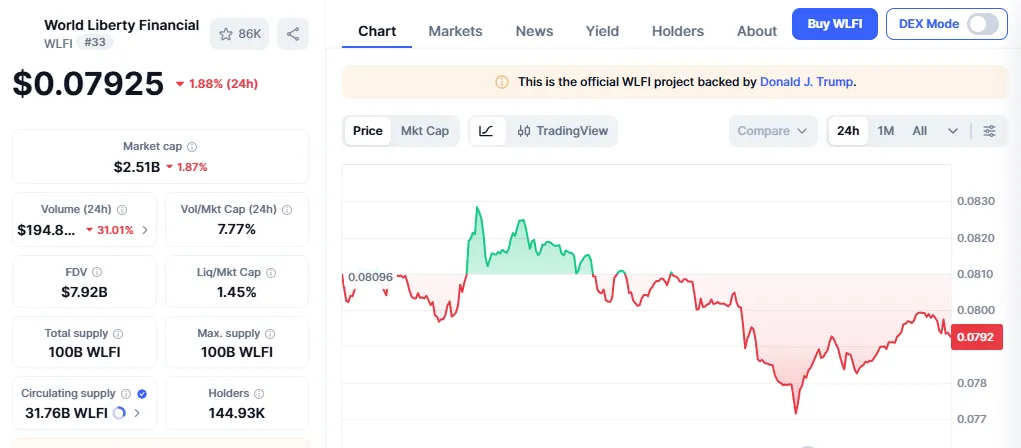The width and height of the screenshot is (1021, 448).
Task: Click Market cap info icon
Action: (x=192, y=146)
